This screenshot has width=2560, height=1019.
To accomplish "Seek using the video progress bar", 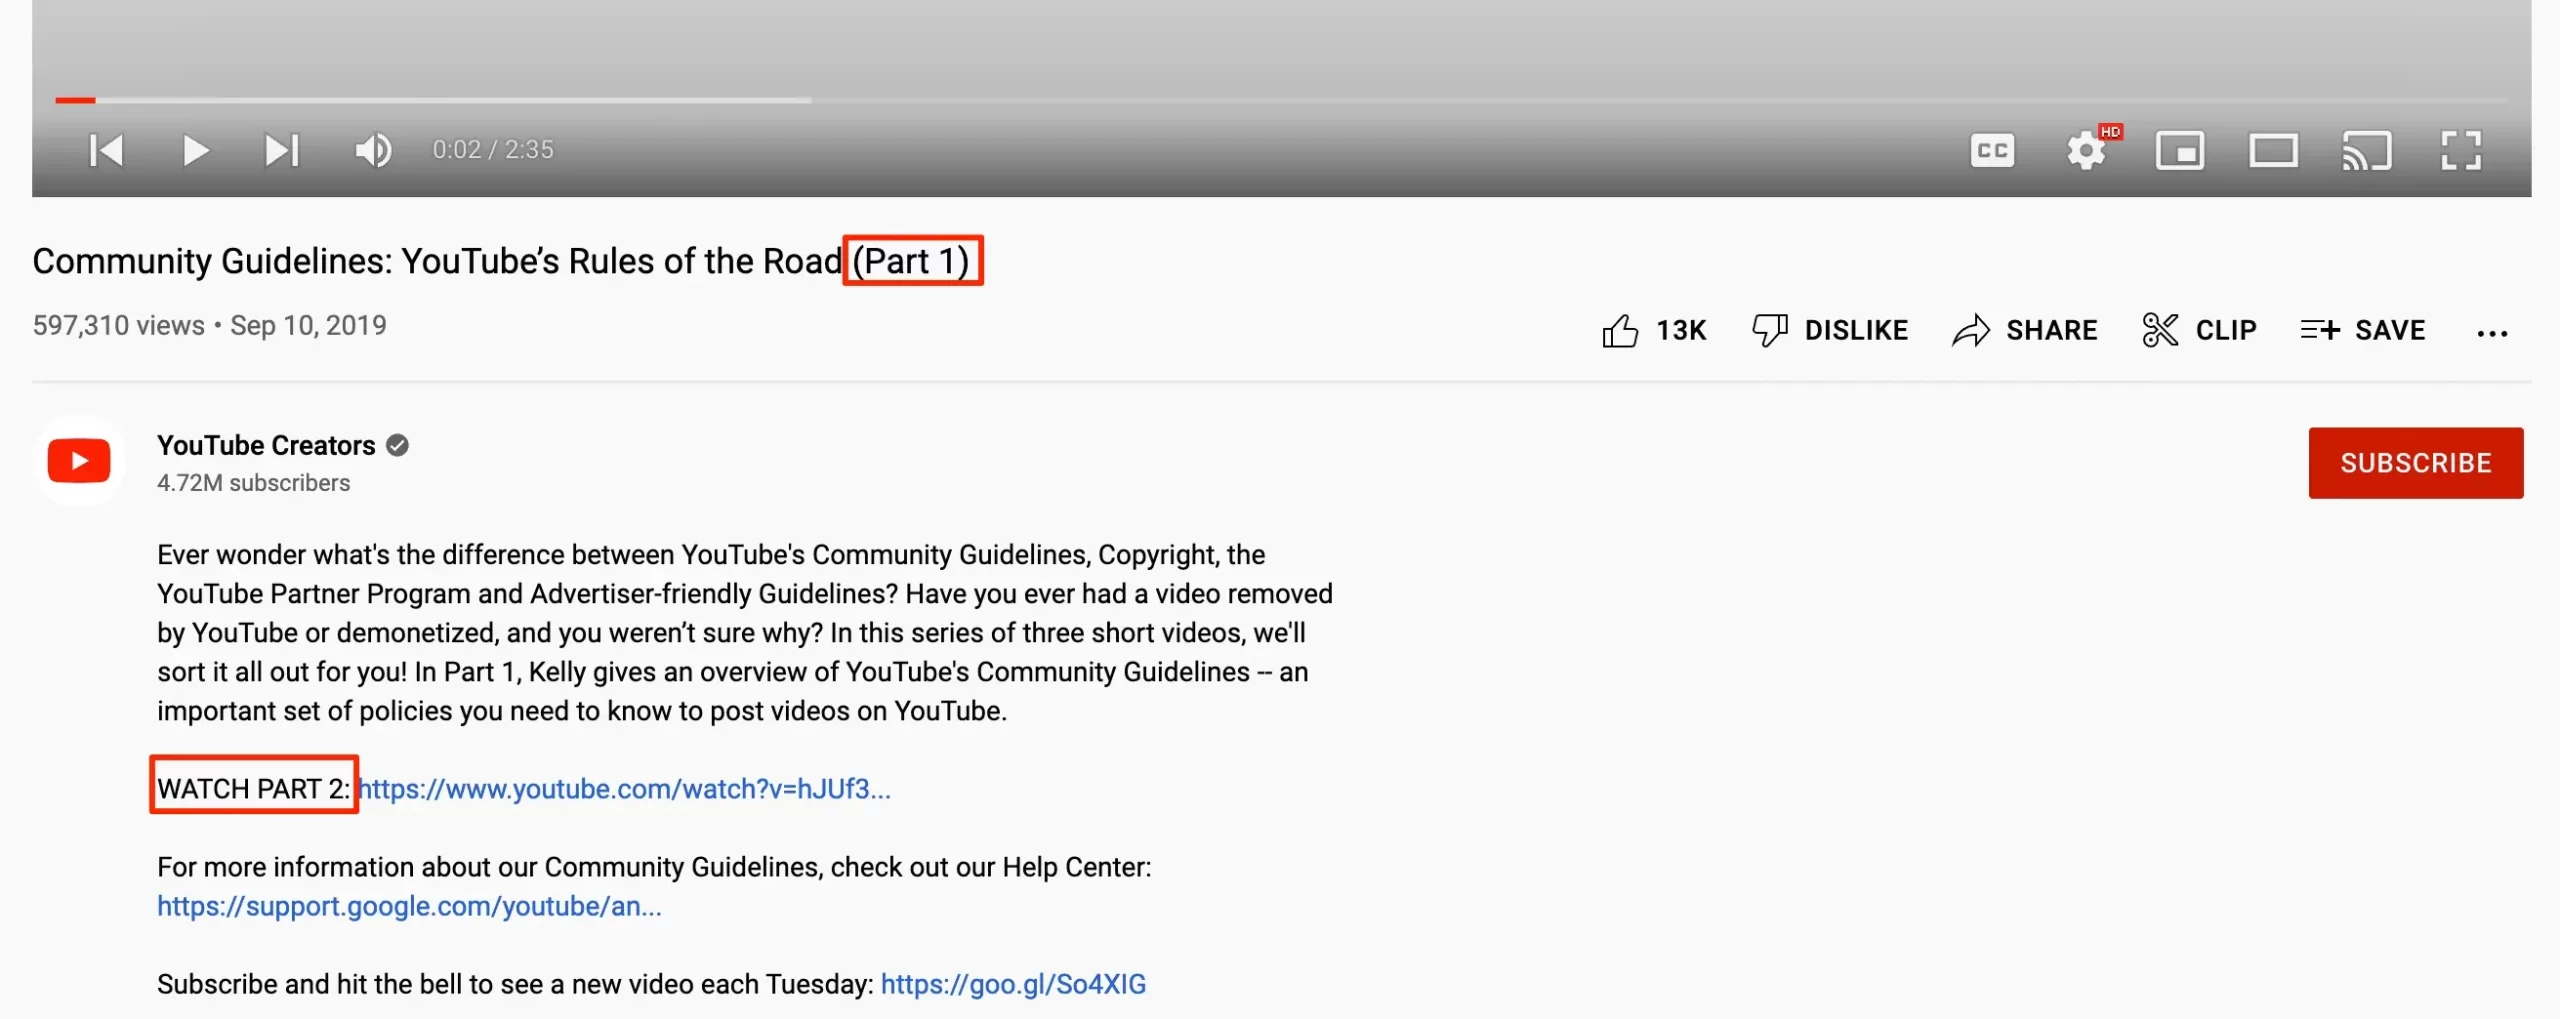I will [x=1280, y=100].
